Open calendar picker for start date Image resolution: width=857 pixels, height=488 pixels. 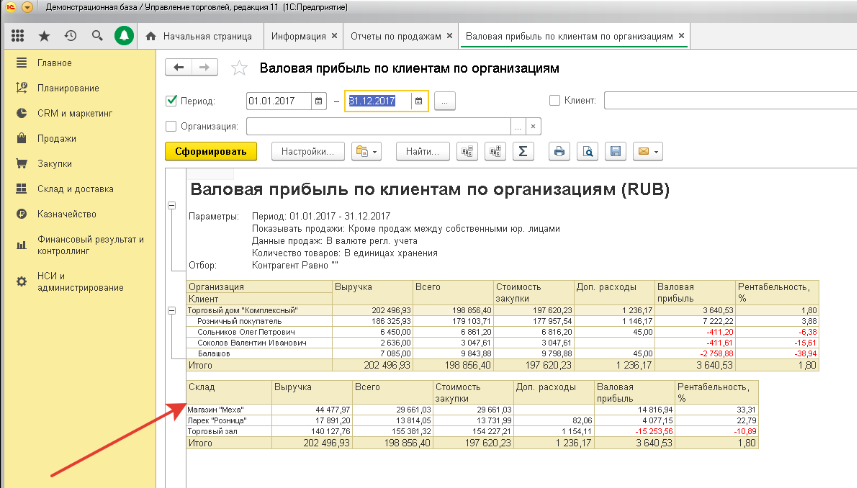(x=319, y=101)
